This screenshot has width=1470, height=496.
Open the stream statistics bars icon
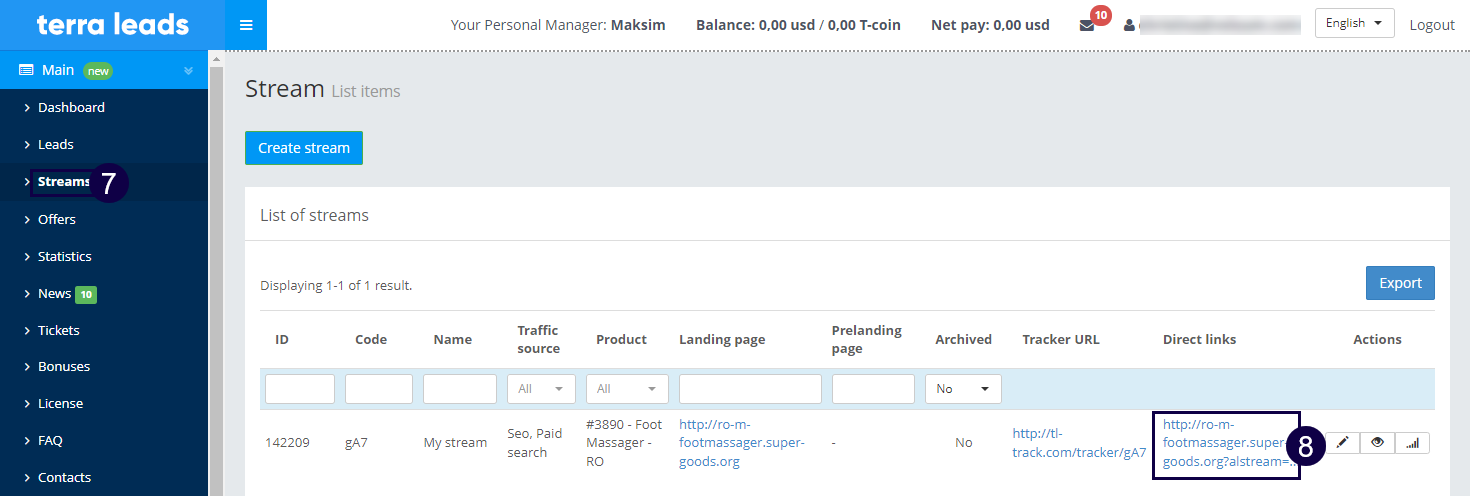[1412, 442]
